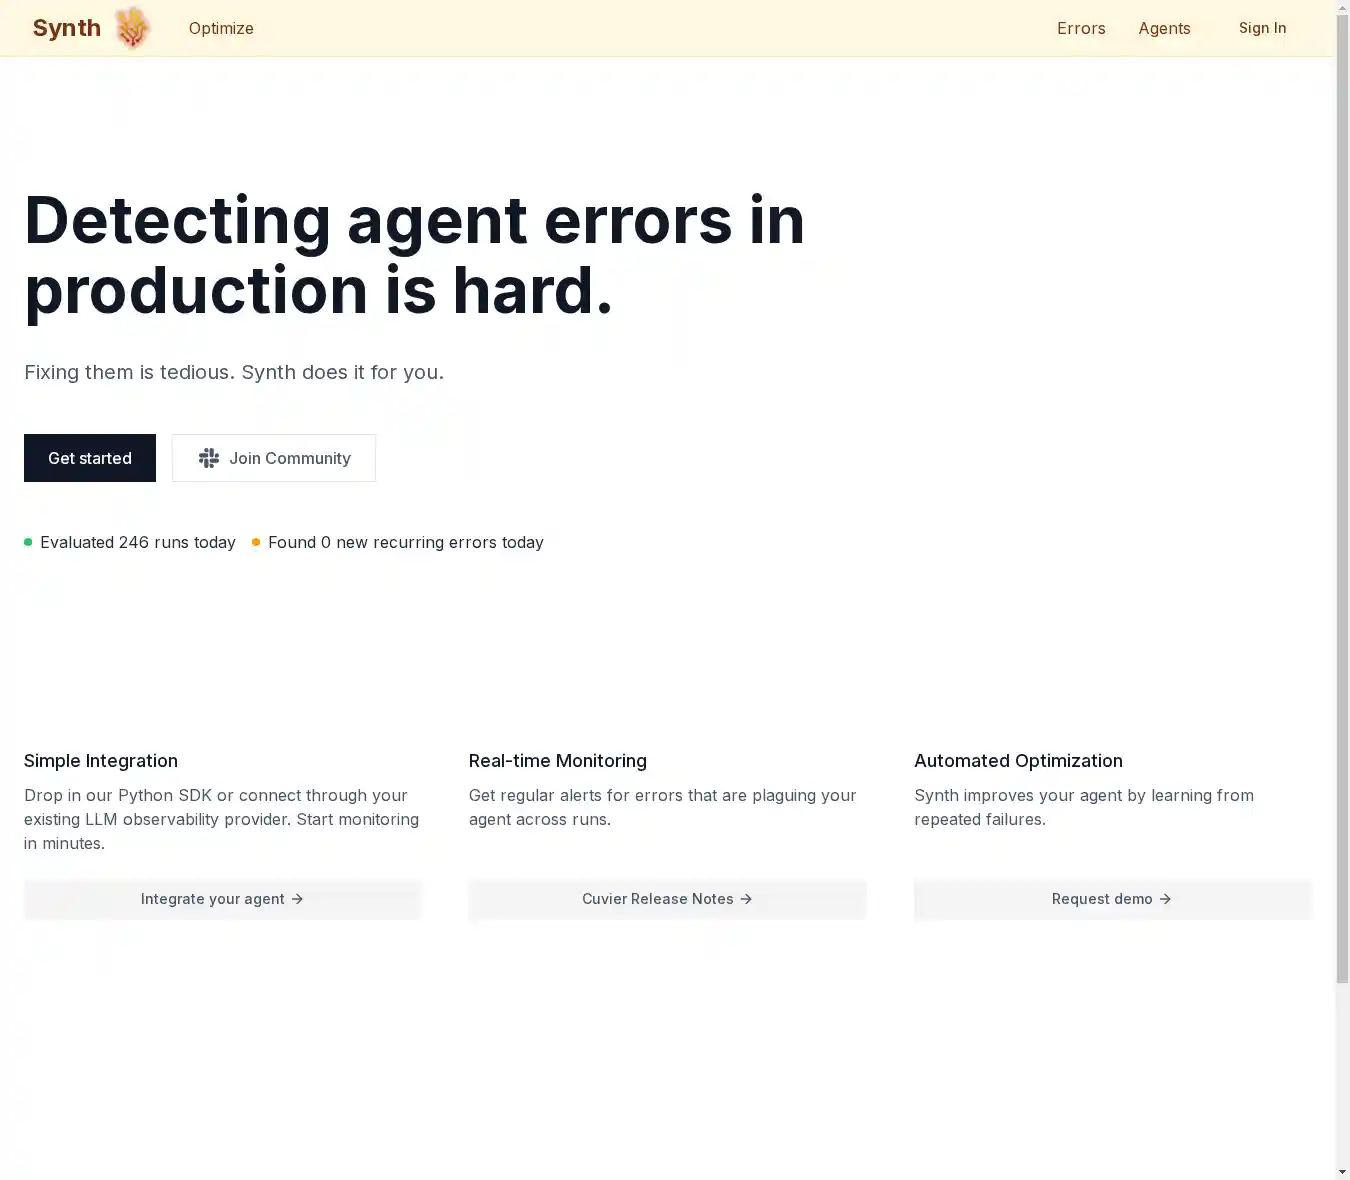Screen dimensions: 1350x1180
Task: Select the Automated Optimization heading
Action: click(1018, 761)
